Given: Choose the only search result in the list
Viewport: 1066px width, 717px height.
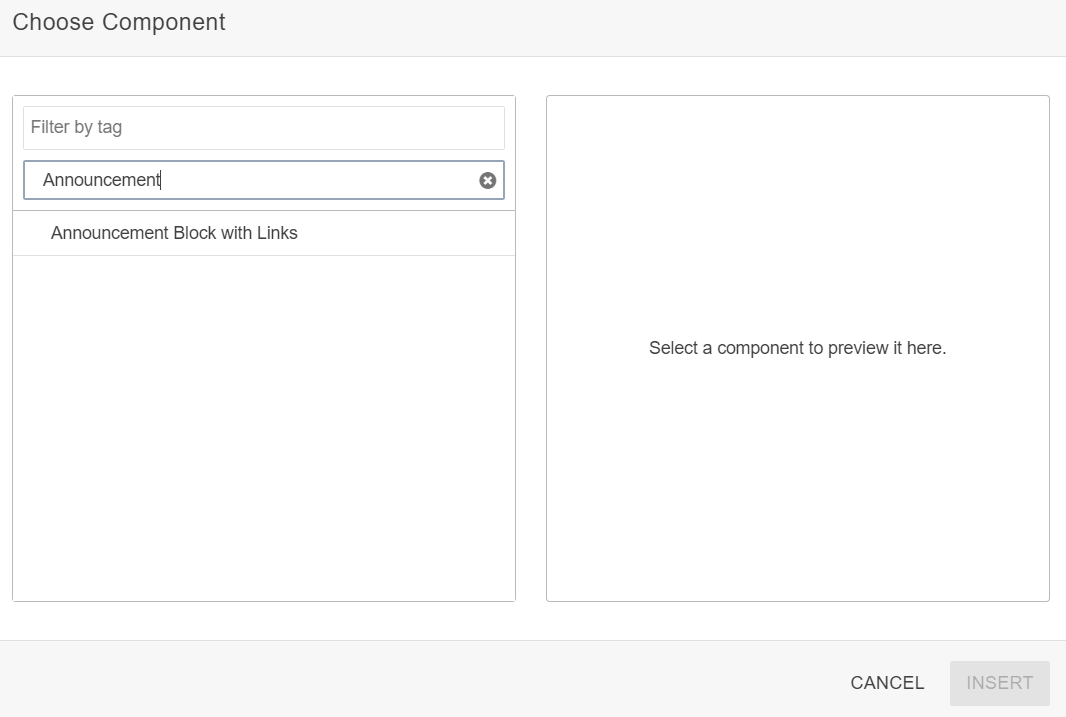Looking at the screenshot, I should (264, 233).
